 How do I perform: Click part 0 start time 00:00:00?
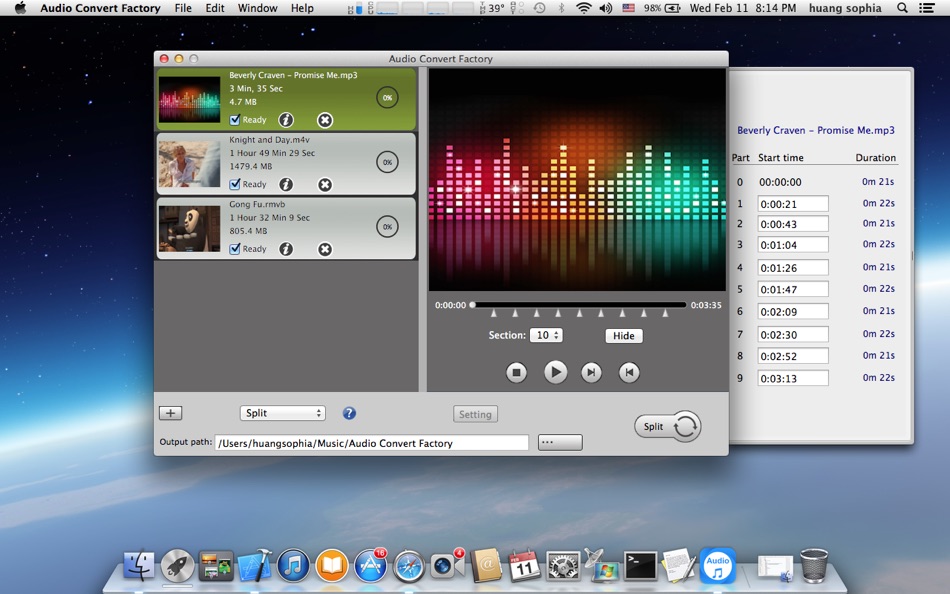[780, 182]
